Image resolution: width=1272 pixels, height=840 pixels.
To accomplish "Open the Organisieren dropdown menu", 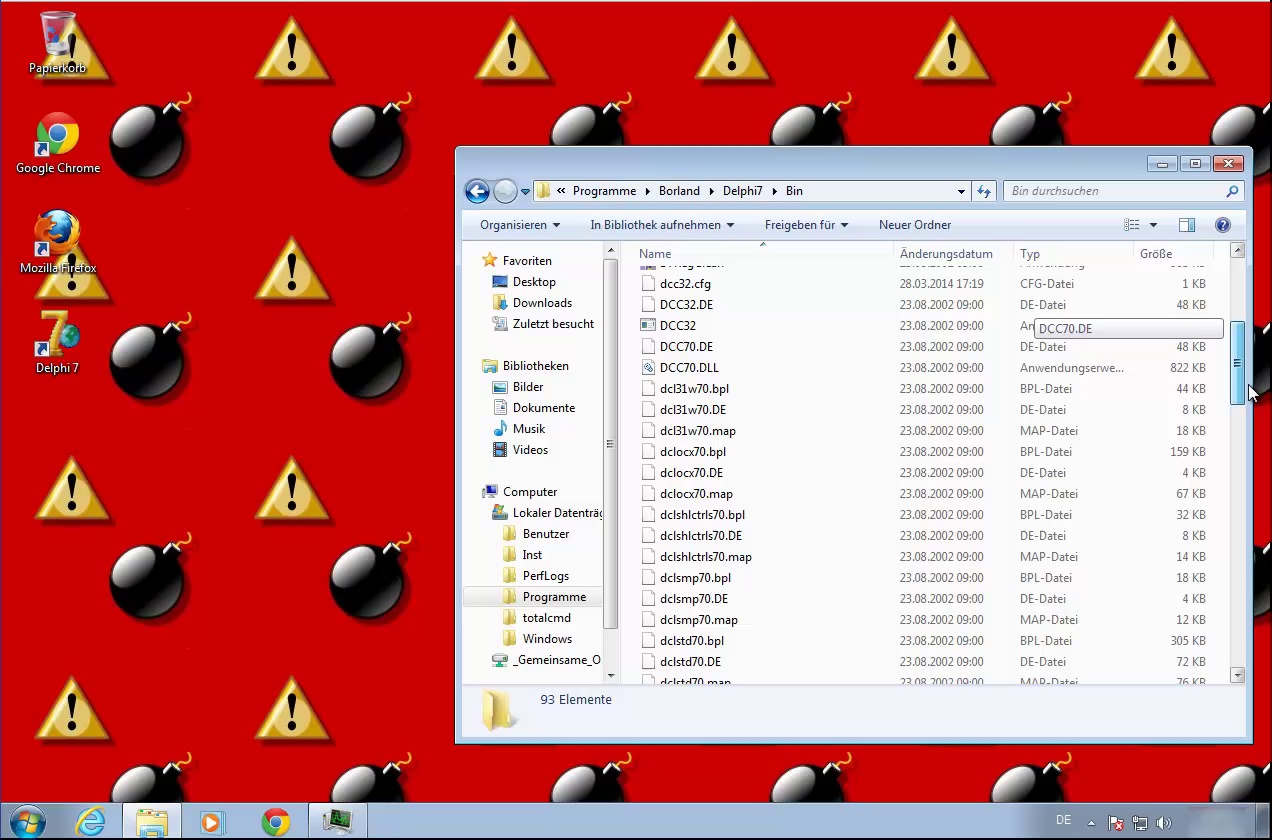I will pyautogui.click(x=520, y=225).
